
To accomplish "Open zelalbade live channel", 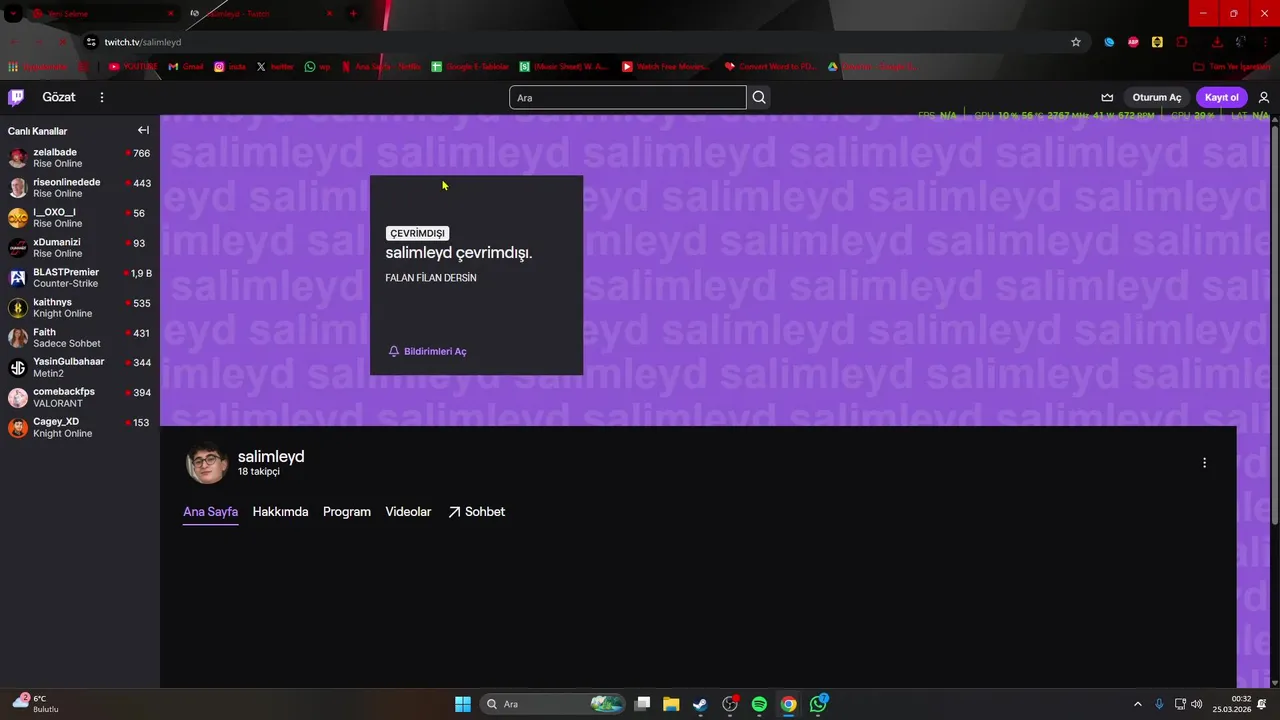I will 79,158.
